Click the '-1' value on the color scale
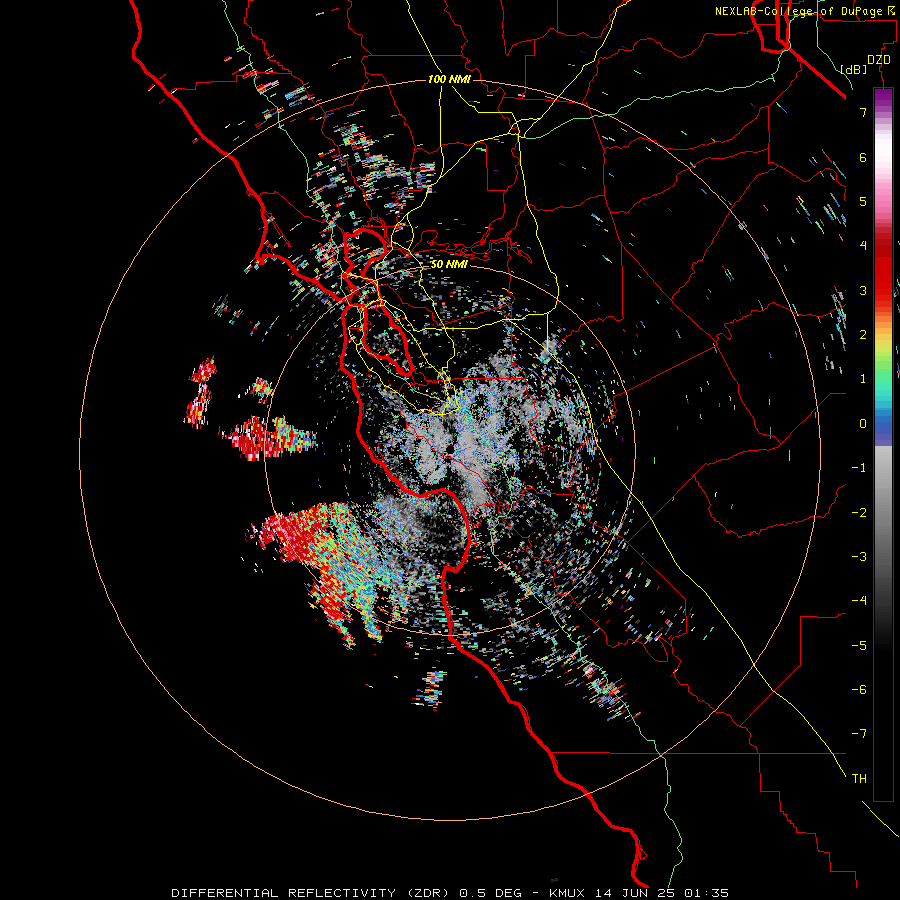 click(x=859, y=468)
